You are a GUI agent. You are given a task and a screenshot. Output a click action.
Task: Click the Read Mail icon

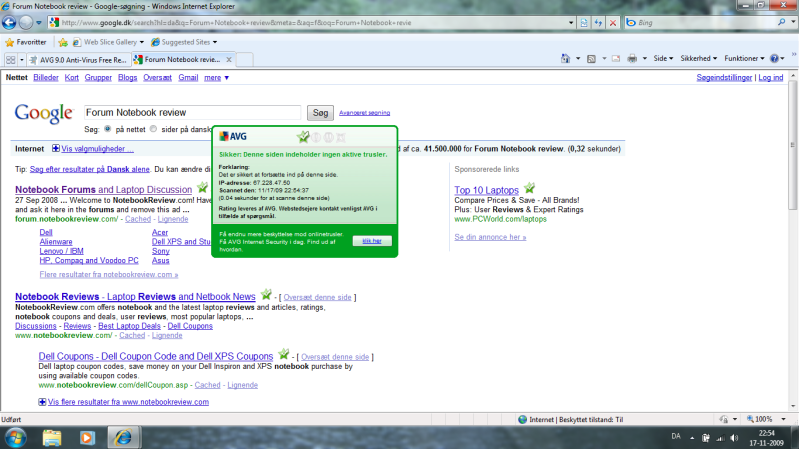(616, 59)
